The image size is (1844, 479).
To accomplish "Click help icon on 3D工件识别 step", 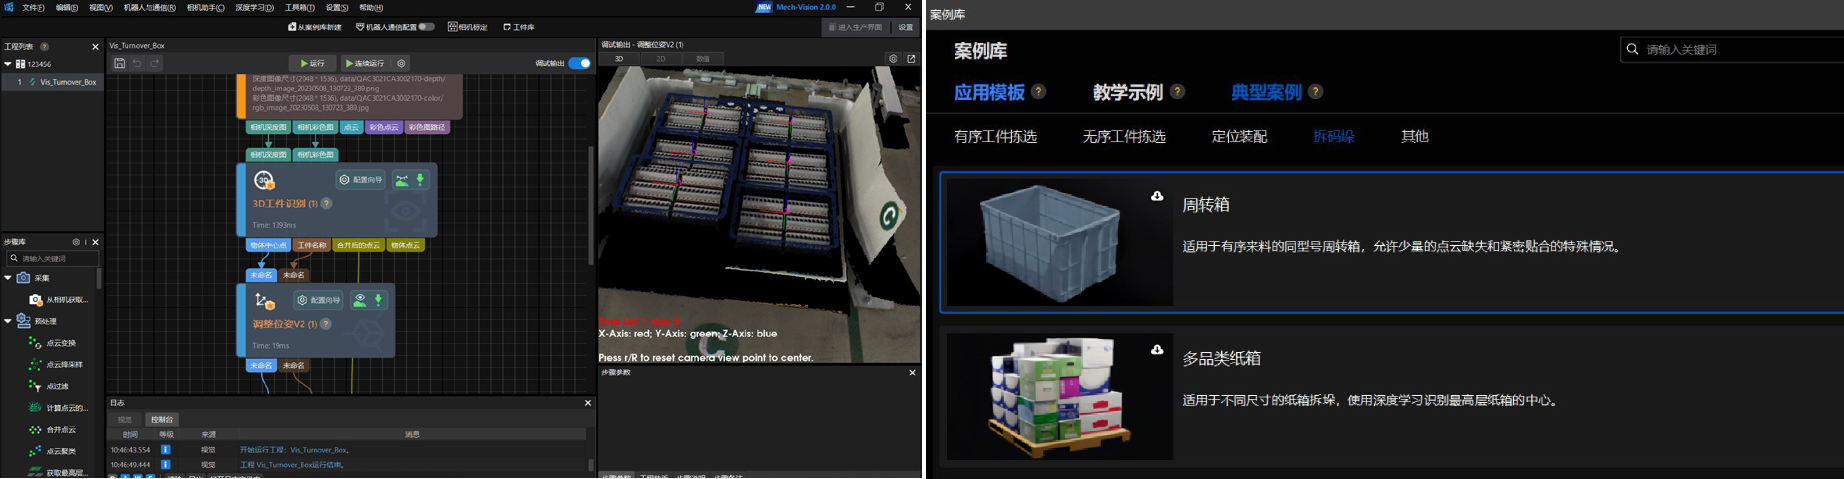I will (x=326, y=203).
